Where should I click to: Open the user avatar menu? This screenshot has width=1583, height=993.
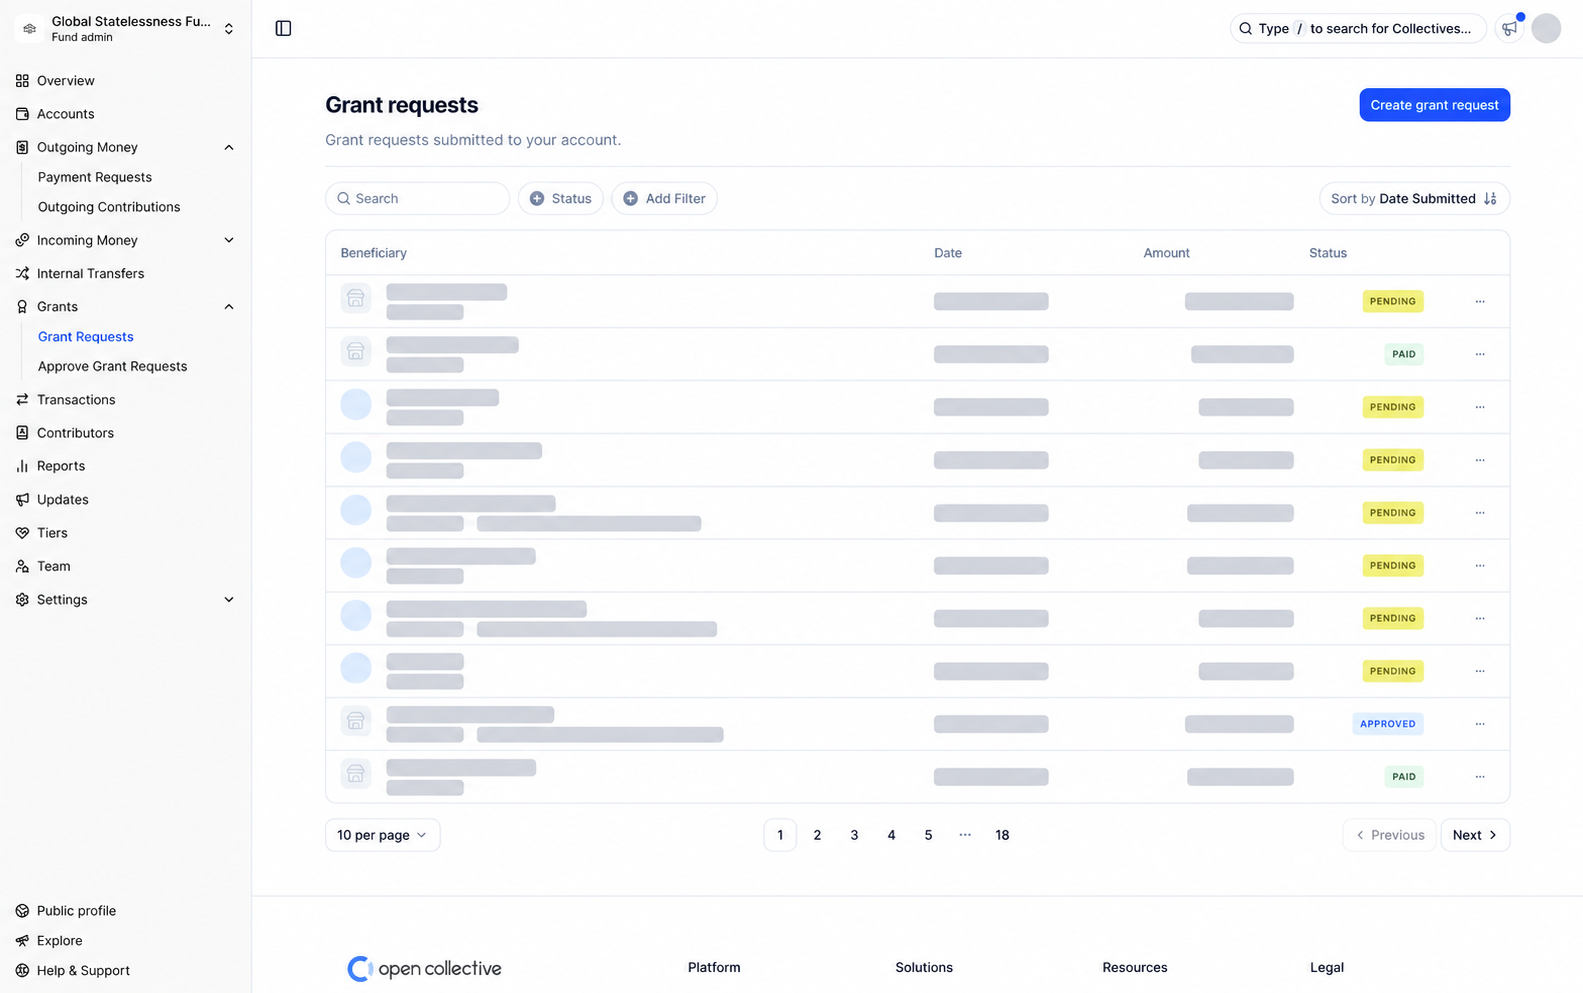tap(1546, 28)
